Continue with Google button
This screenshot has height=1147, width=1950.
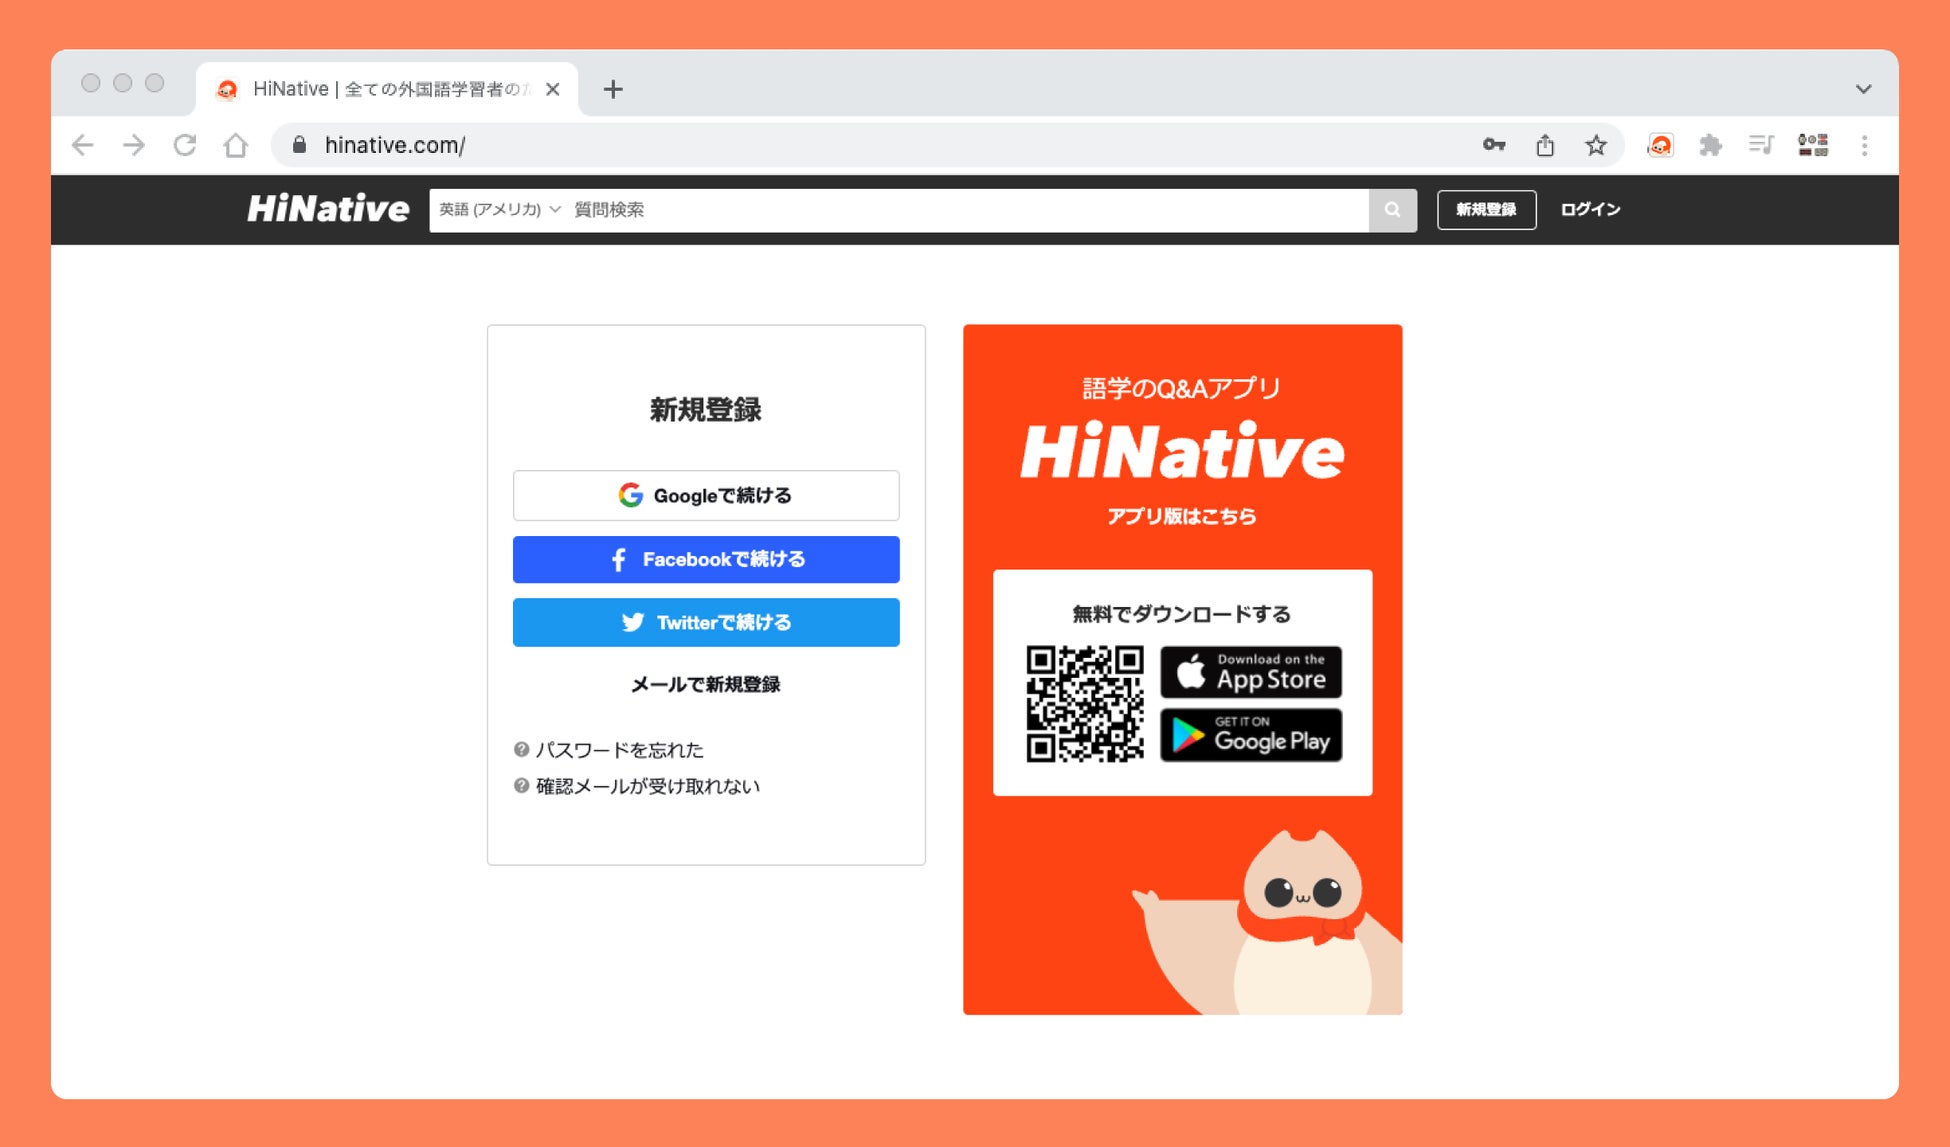tap(706, 496)
